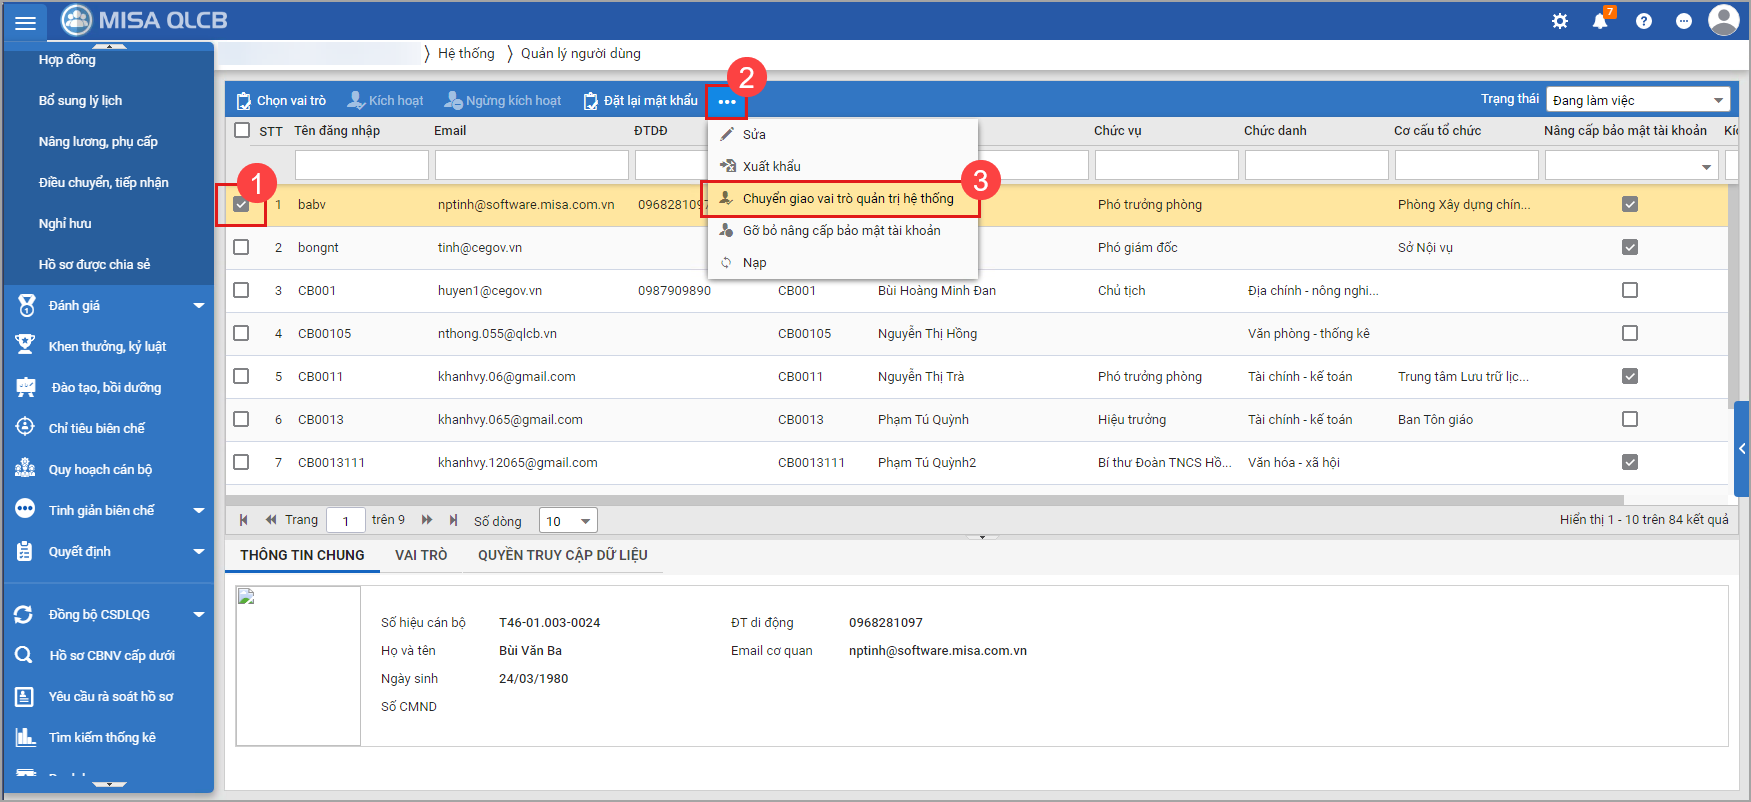Change rows per page dropdown
The image size is (1751, 802).
568,521
